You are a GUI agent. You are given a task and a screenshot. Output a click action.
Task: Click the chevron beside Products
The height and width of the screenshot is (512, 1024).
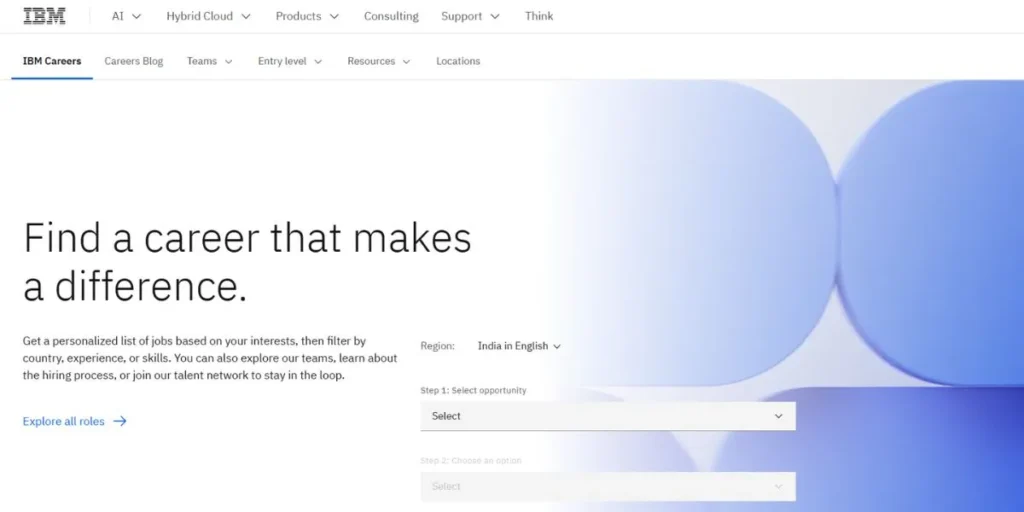point(334,17)
